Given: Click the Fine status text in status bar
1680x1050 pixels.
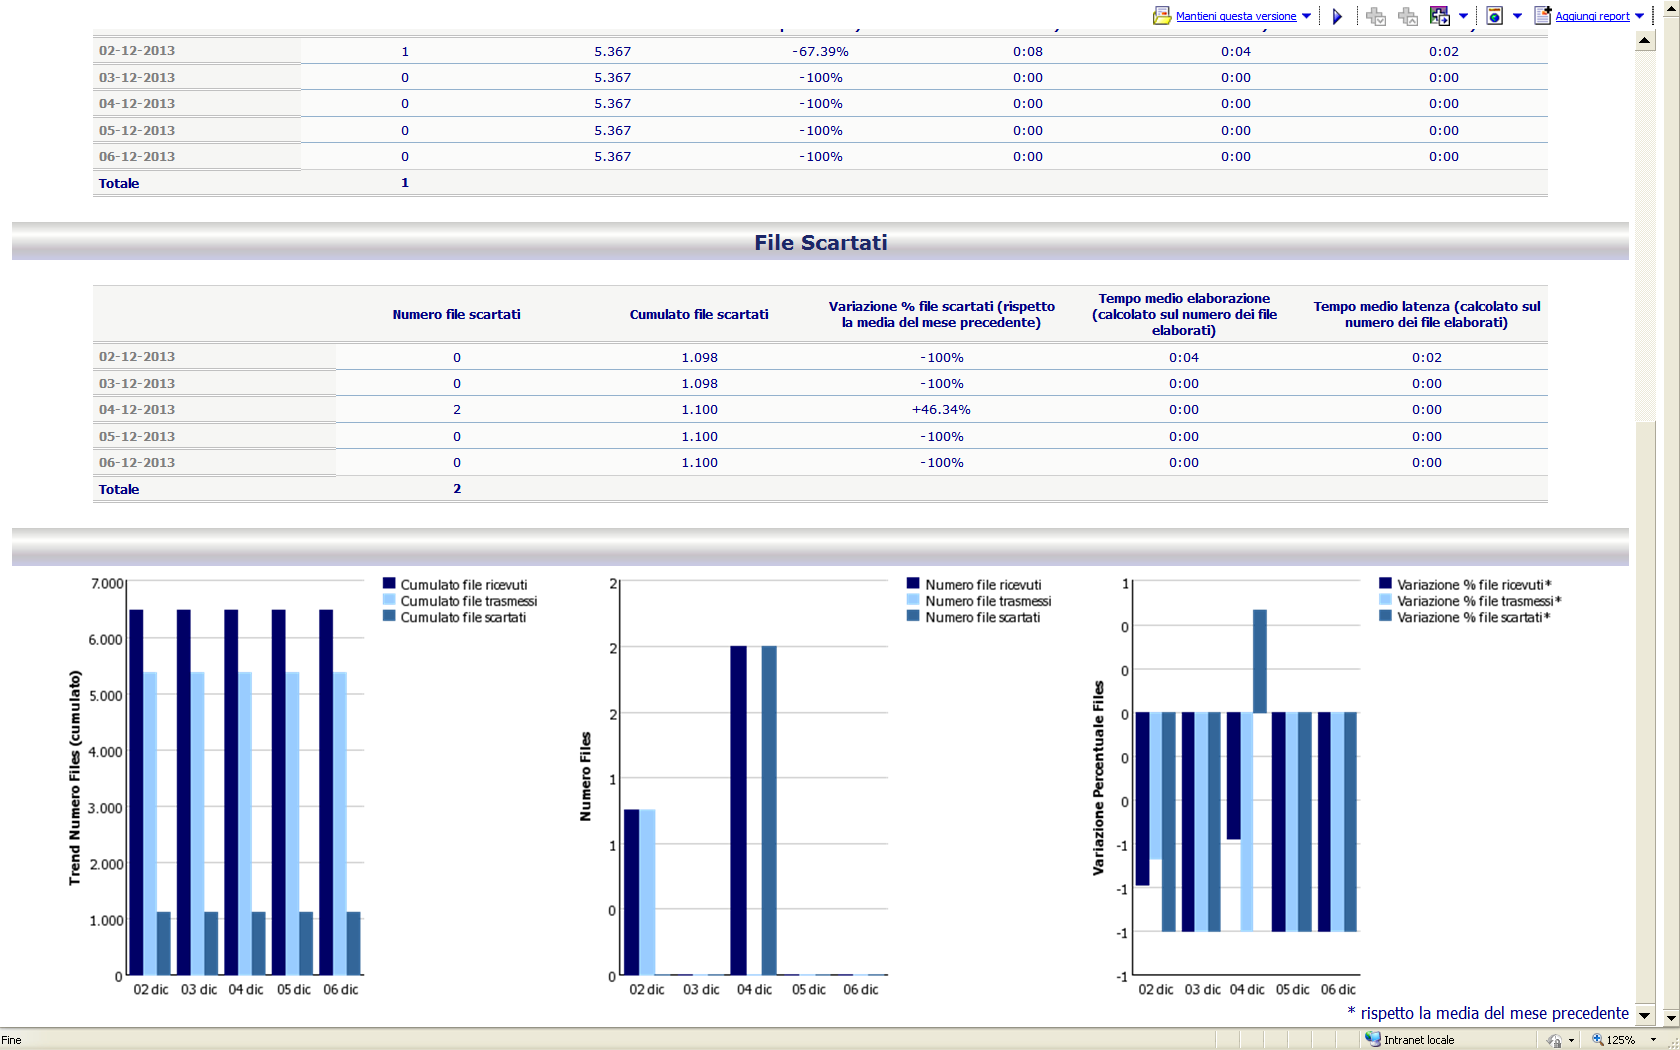Looking at the screenshot, I should click(x=11, y=1040).
